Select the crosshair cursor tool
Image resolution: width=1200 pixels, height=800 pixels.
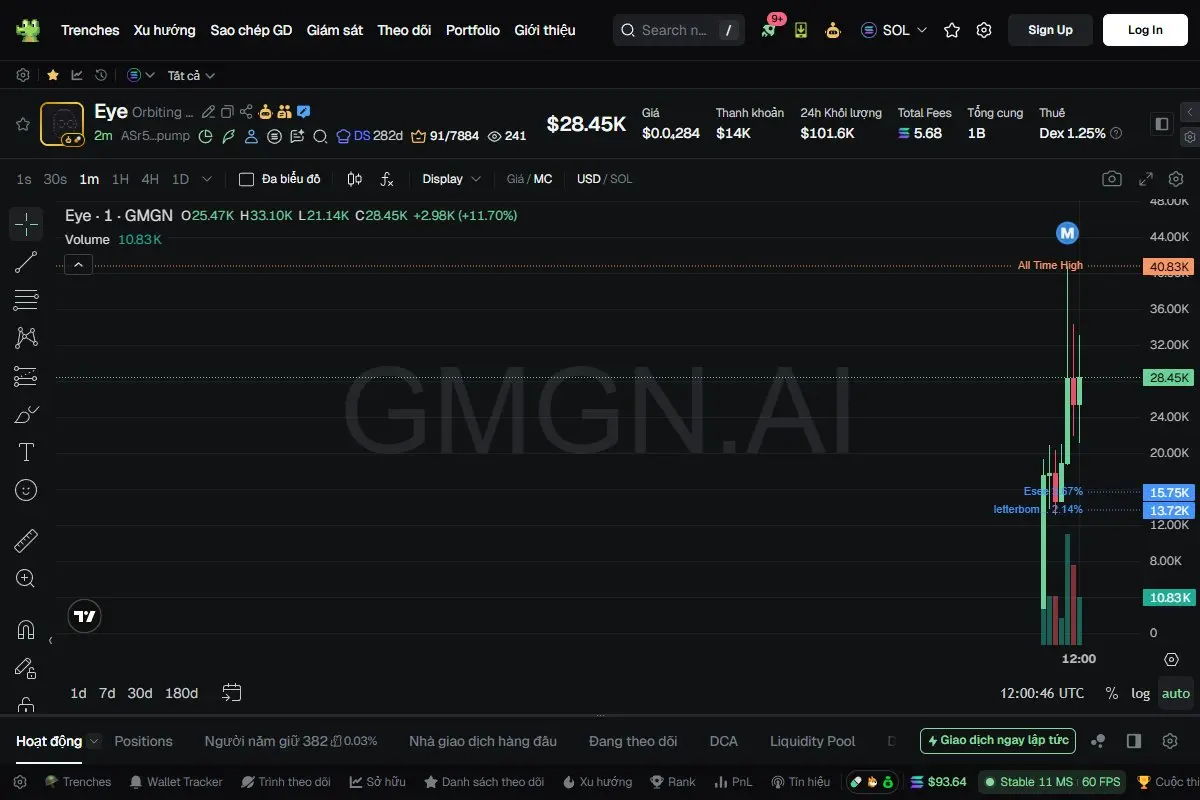[26, 224]
